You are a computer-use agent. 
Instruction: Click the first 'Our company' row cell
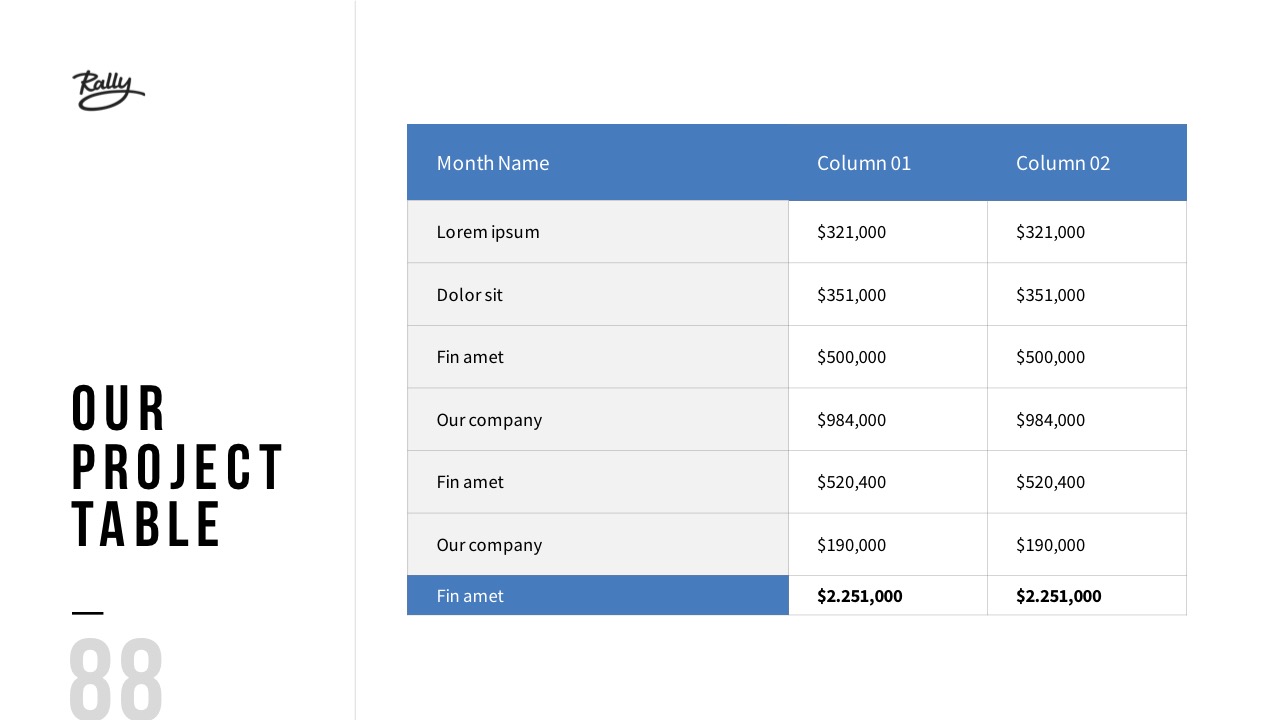[x=489, y=420]
